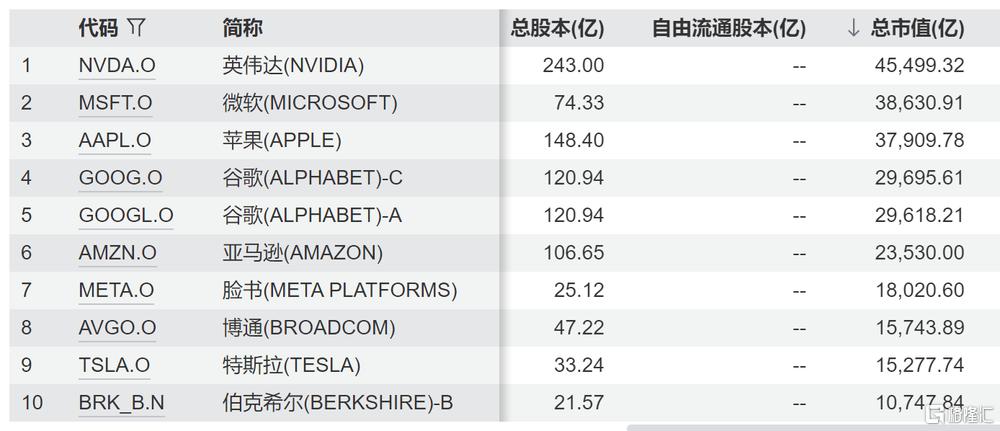The height and width of the screenshot is (431, 1000).
Task: Click the horizontal scrollbar below the table
Action: coord(780,426)
